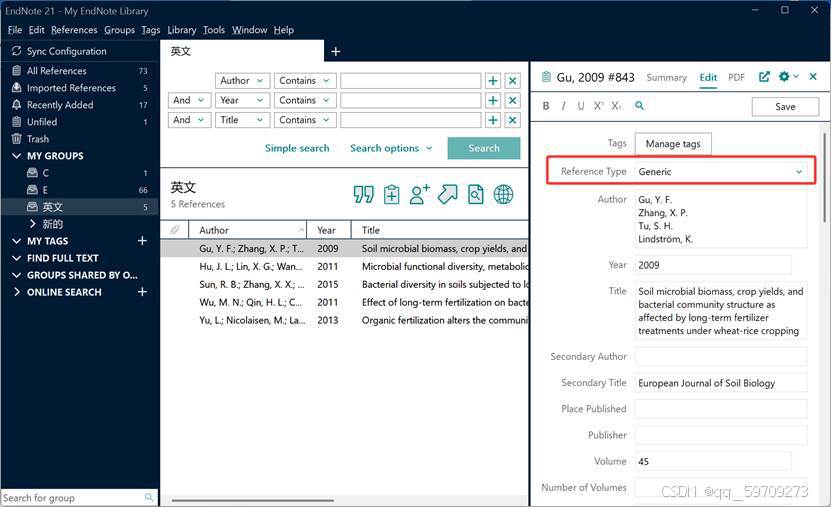Select group C in sidebar
Viewport: 831px width, 507px height.
click(x=79, y=173)
